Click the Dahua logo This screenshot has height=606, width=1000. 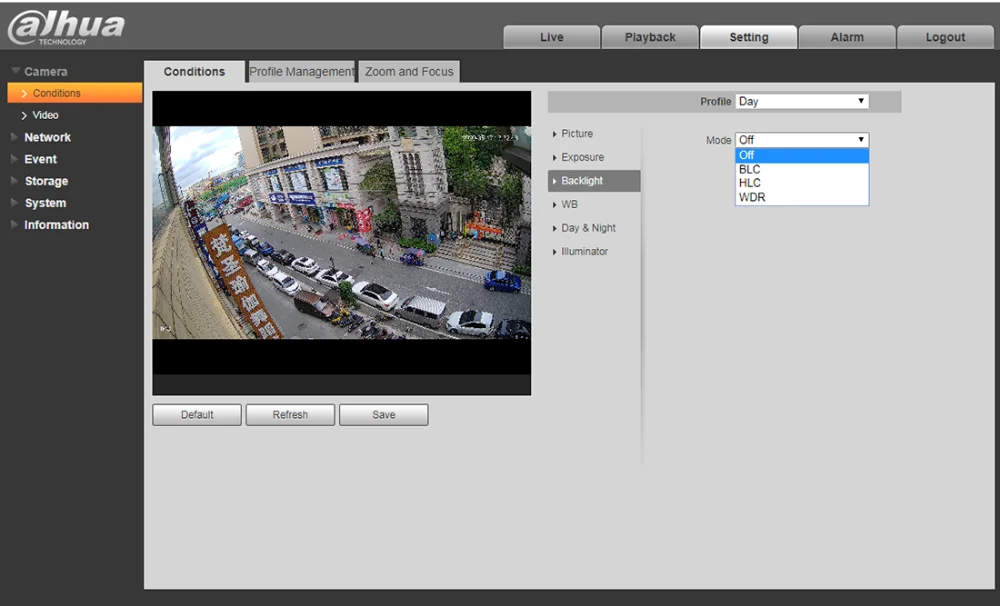[66, 27]
